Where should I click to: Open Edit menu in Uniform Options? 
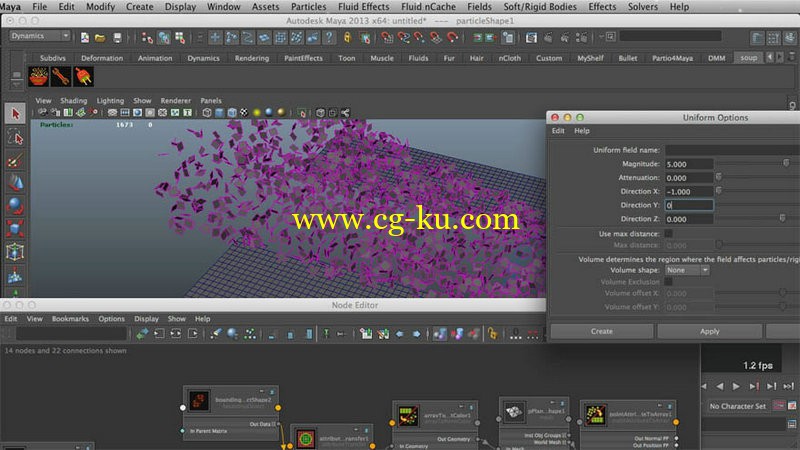(x=558, y=131)
